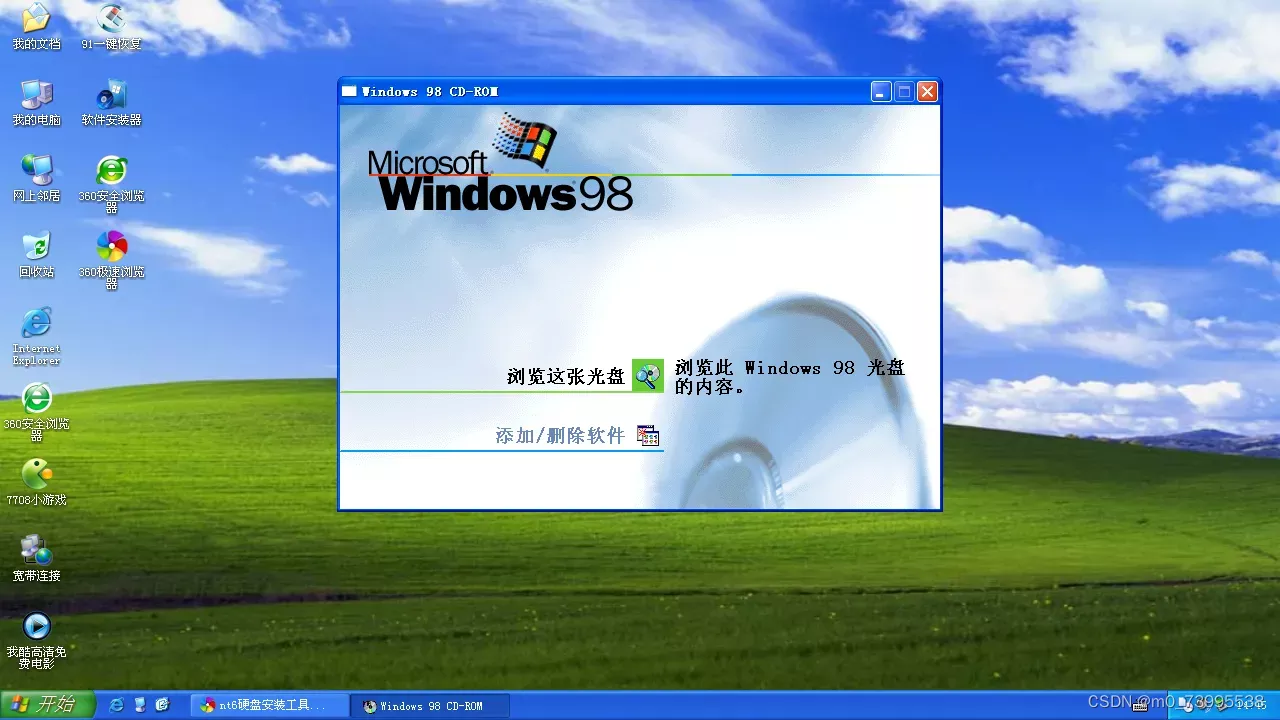Viewport: 1280px width, 720px height.
Task: Open the 宽带连接 desktop icon
Action: (x=37, y=558)
